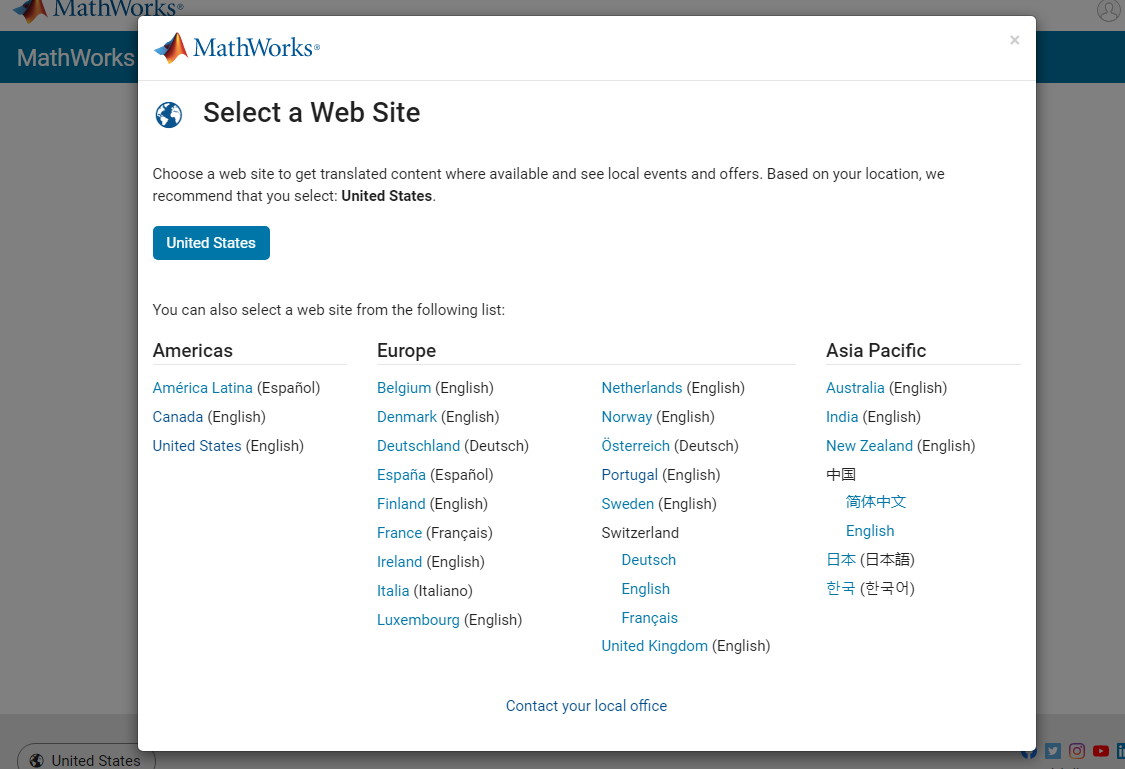This screenshot has width=1125, height=769.
Task: Close the Select a Web Site dialog
Action: tap(1014, 40)
